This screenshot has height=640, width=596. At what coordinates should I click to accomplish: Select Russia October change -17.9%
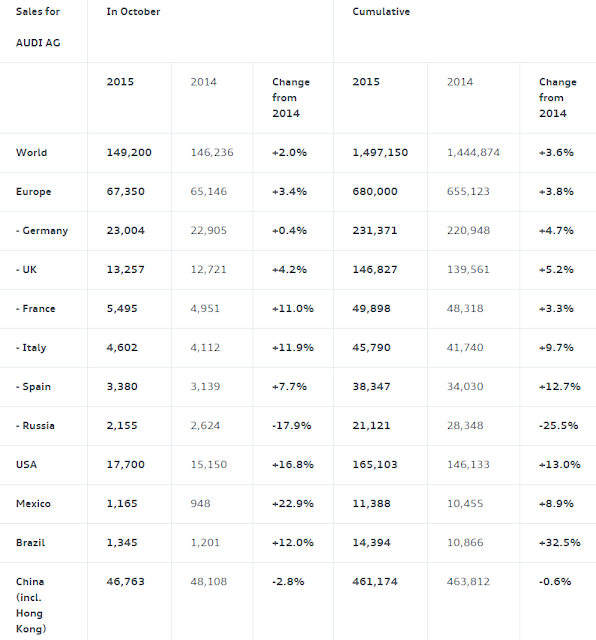pyautogui.click(x=291, y=426)
